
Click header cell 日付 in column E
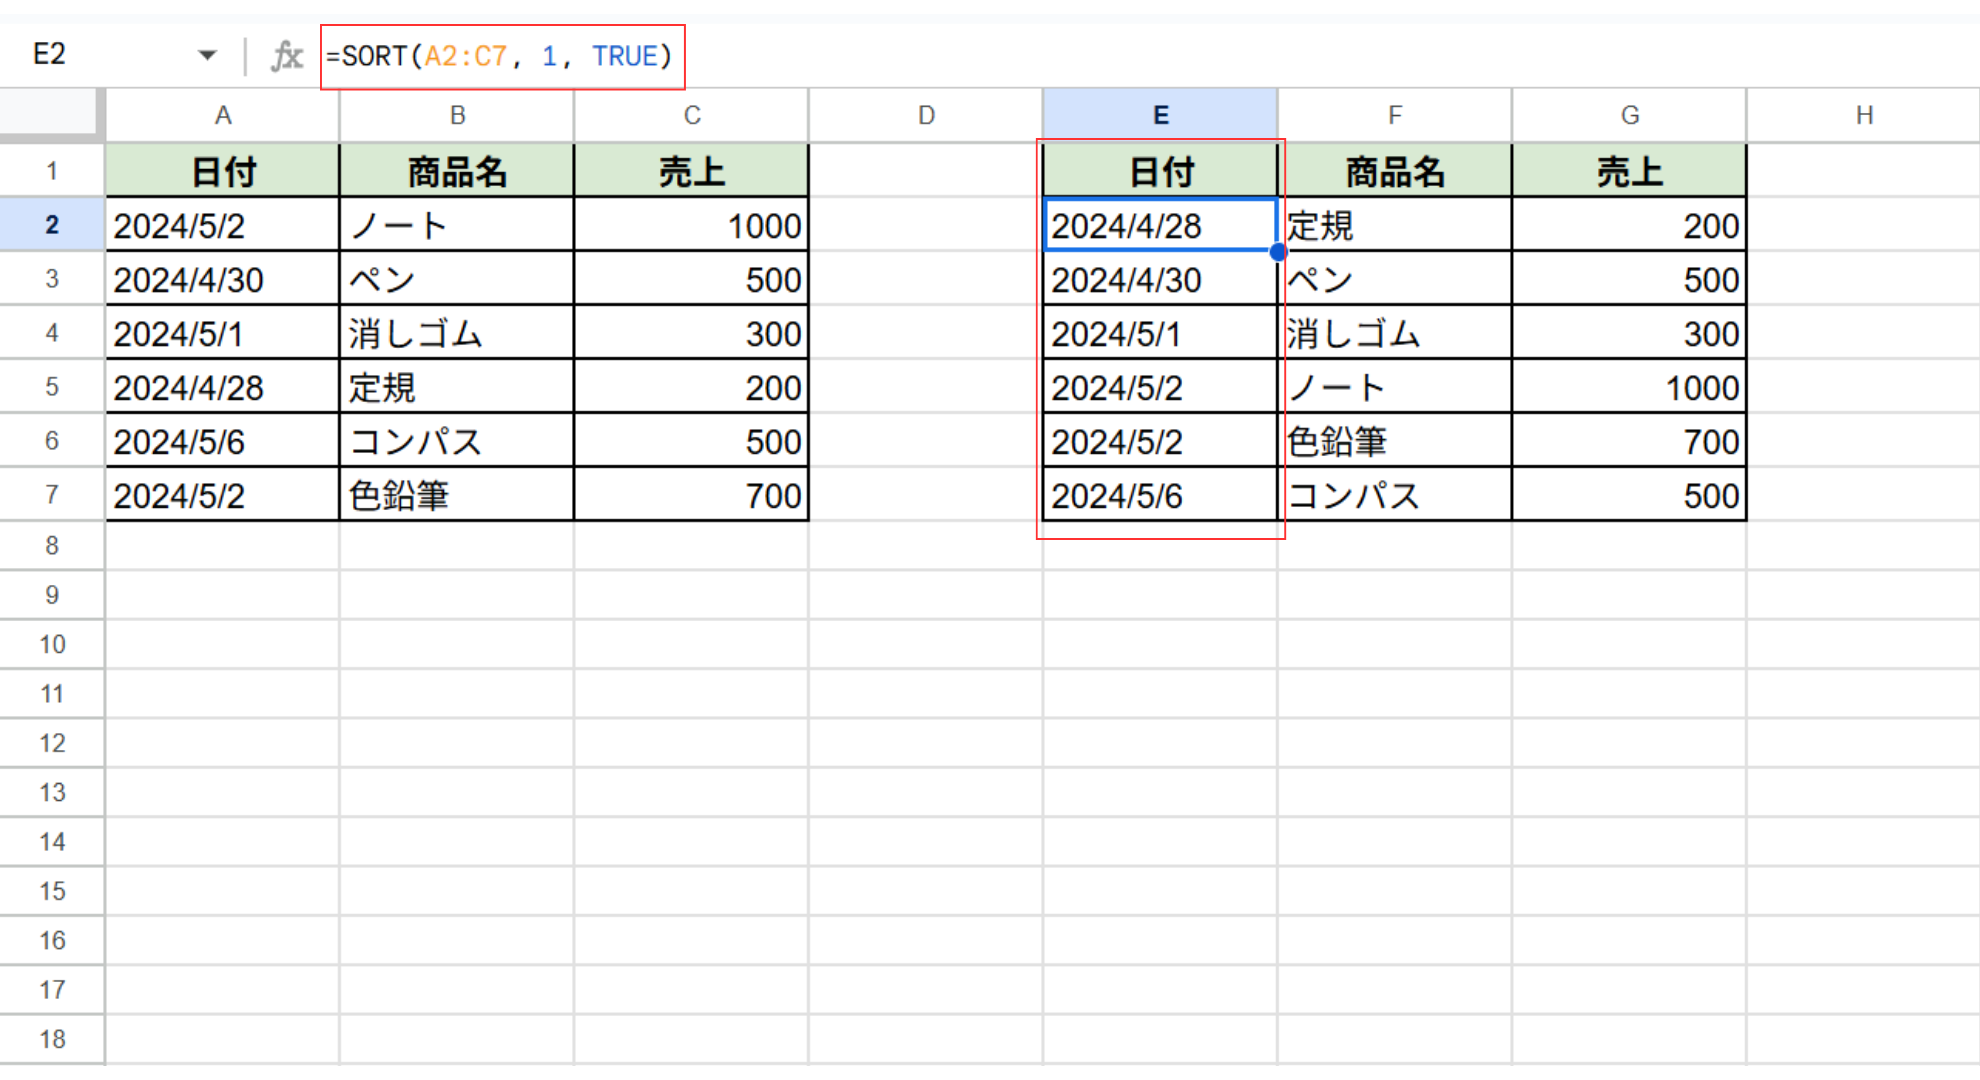pos(1160,171)
